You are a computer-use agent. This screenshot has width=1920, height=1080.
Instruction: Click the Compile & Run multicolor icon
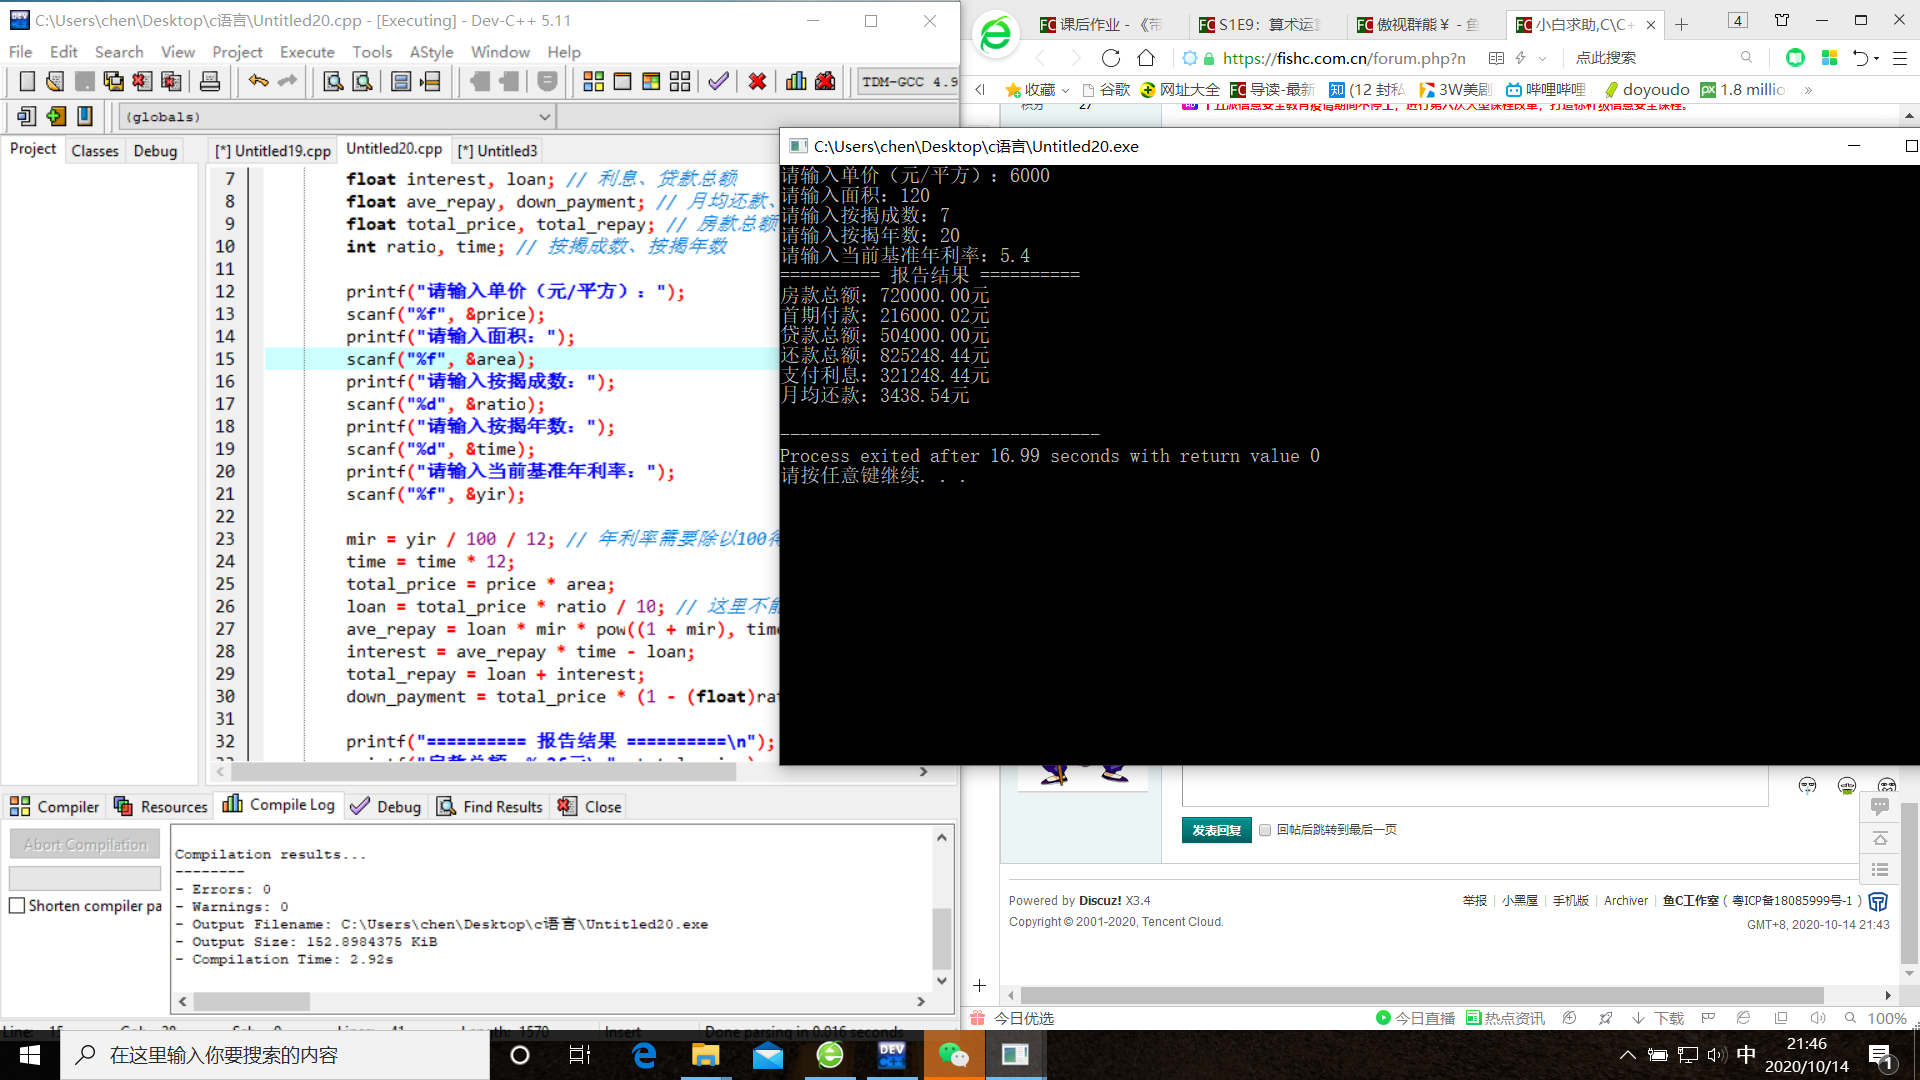651,81
